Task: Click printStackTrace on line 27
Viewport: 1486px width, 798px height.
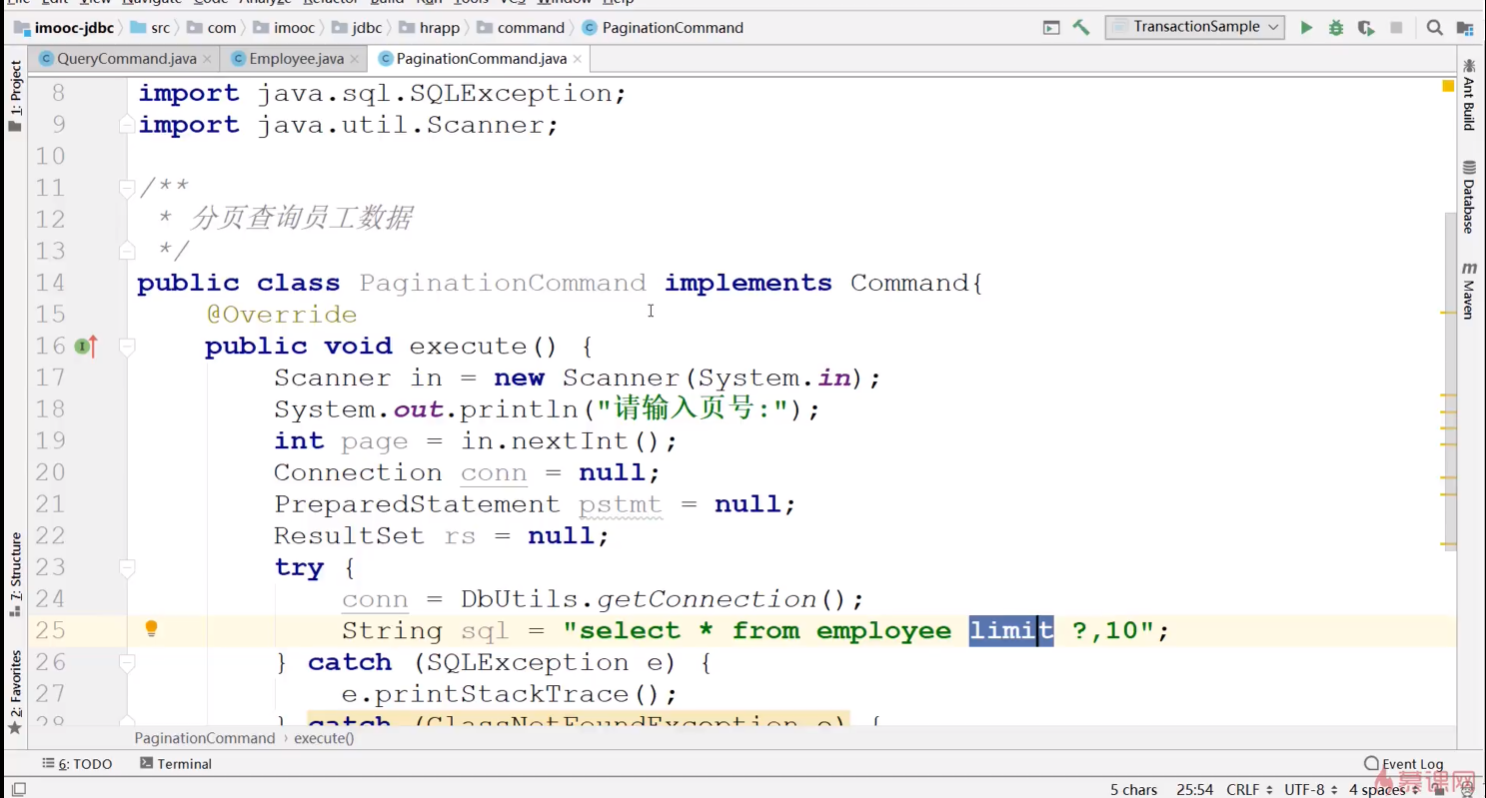Action: tap(501, 694)
